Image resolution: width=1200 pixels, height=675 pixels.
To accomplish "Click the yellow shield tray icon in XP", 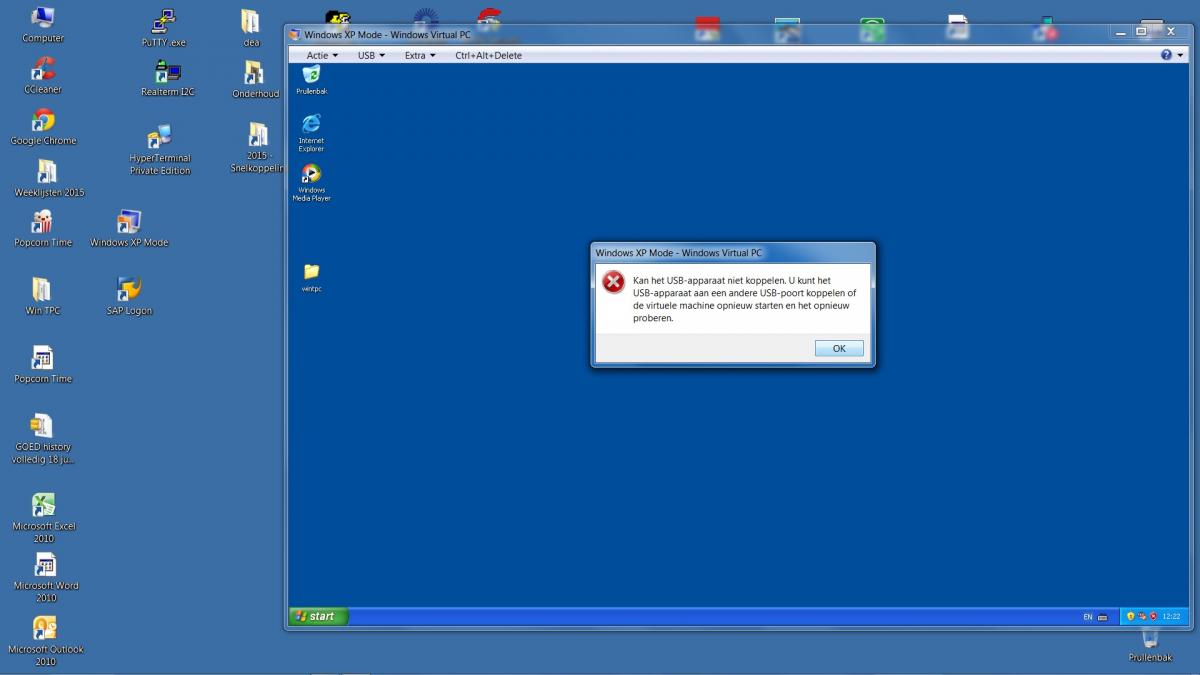I will [x=1131, y=616].
